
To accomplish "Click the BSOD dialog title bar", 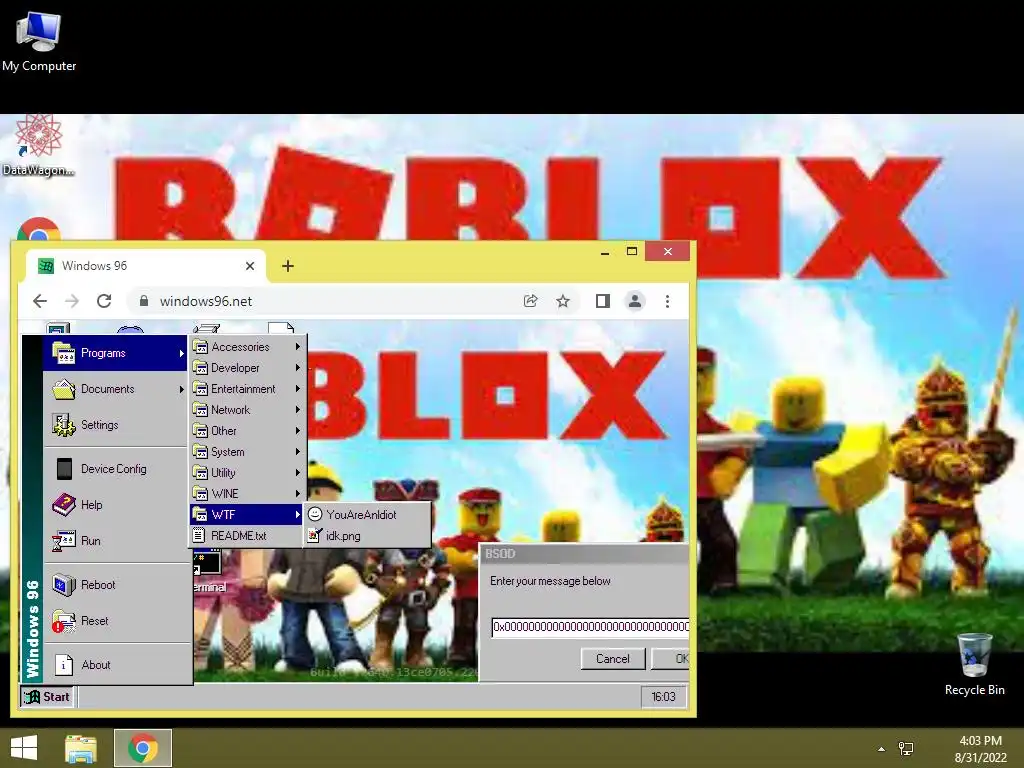I will tap(585, 554).
